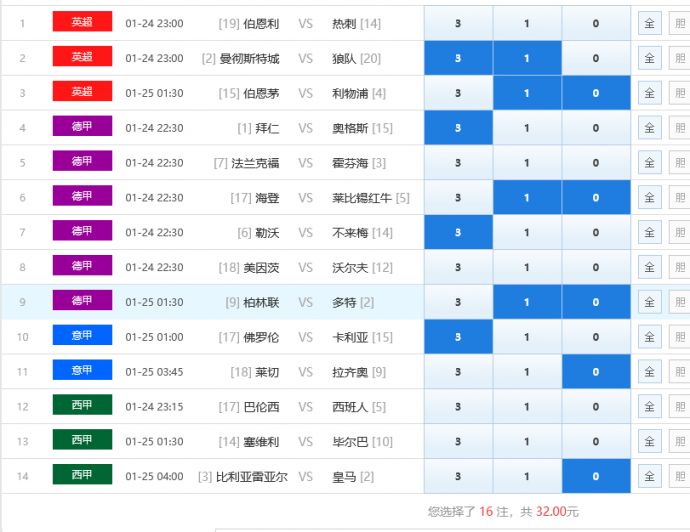Toggle away win (0) for 伯恩茅 vs 利物浦
The width and height of the screenshot is (690, 532).
596,93
